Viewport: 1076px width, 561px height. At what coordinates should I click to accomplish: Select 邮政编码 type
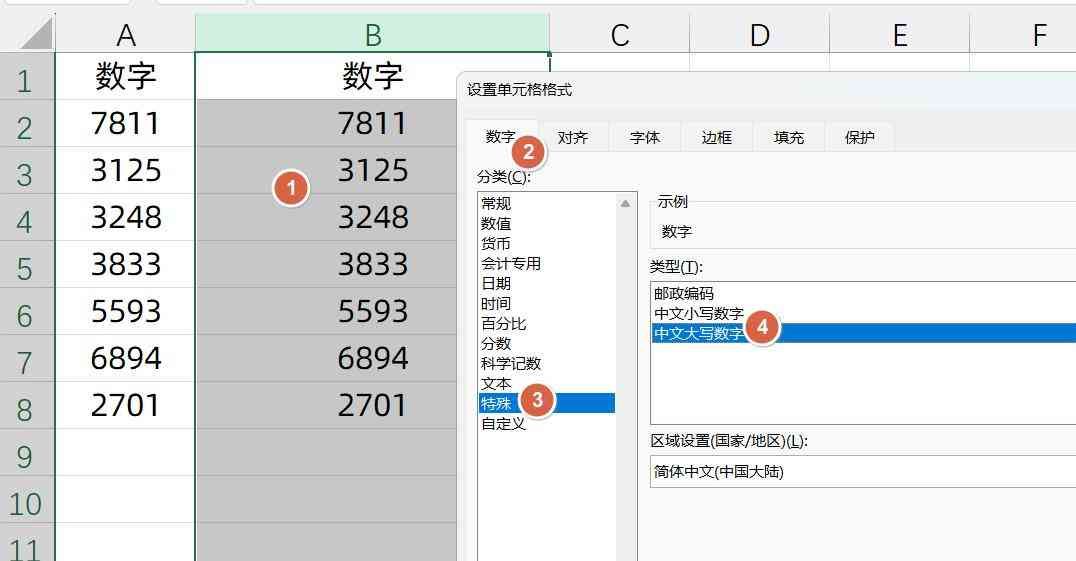[863, 294]
